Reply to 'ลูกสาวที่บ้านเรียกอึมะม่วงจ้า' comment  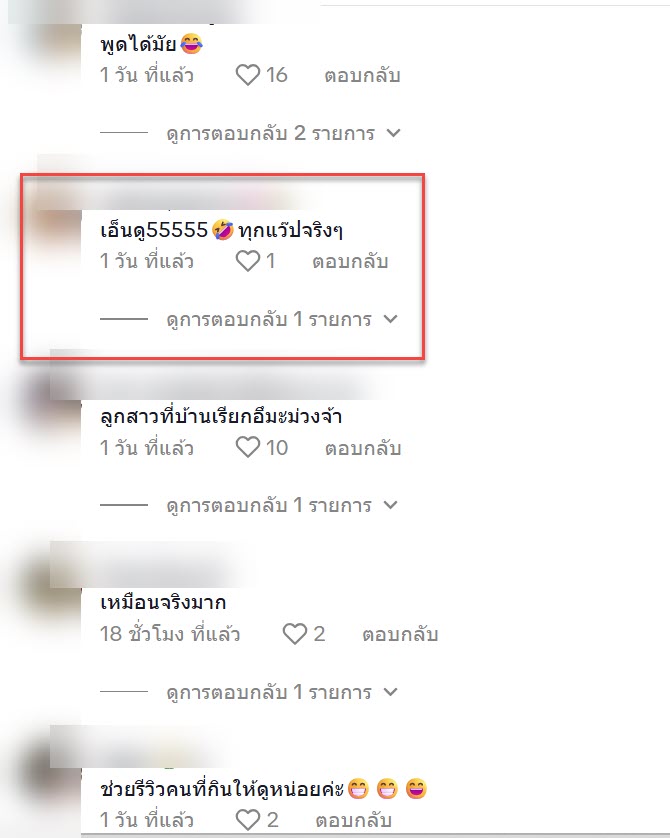(363, 448)
